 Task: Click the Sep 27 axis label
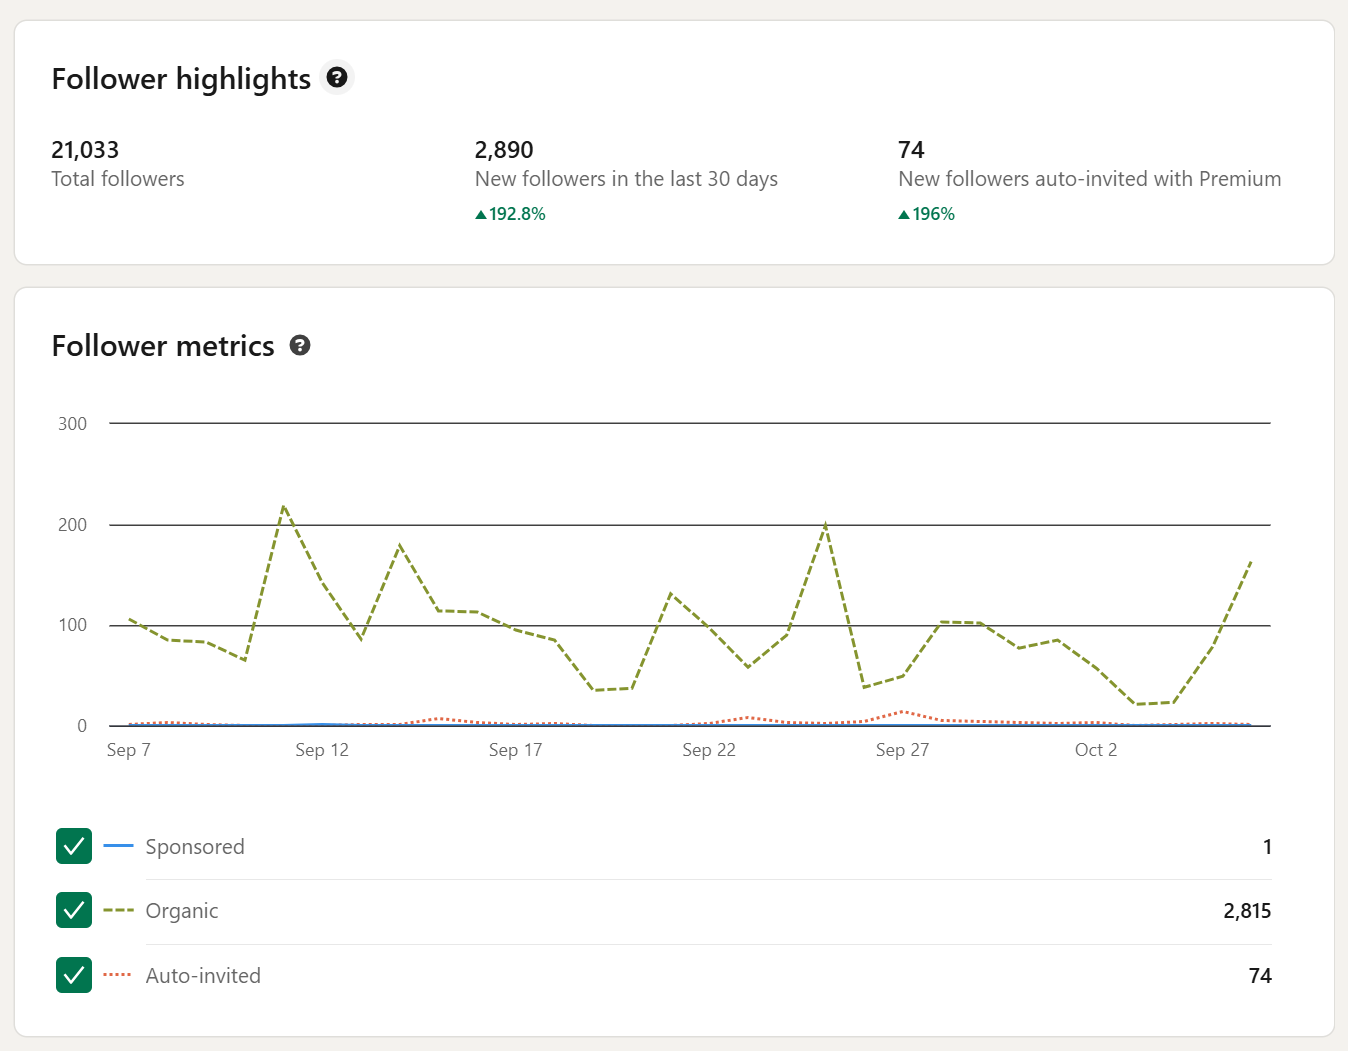coord(902,750)
